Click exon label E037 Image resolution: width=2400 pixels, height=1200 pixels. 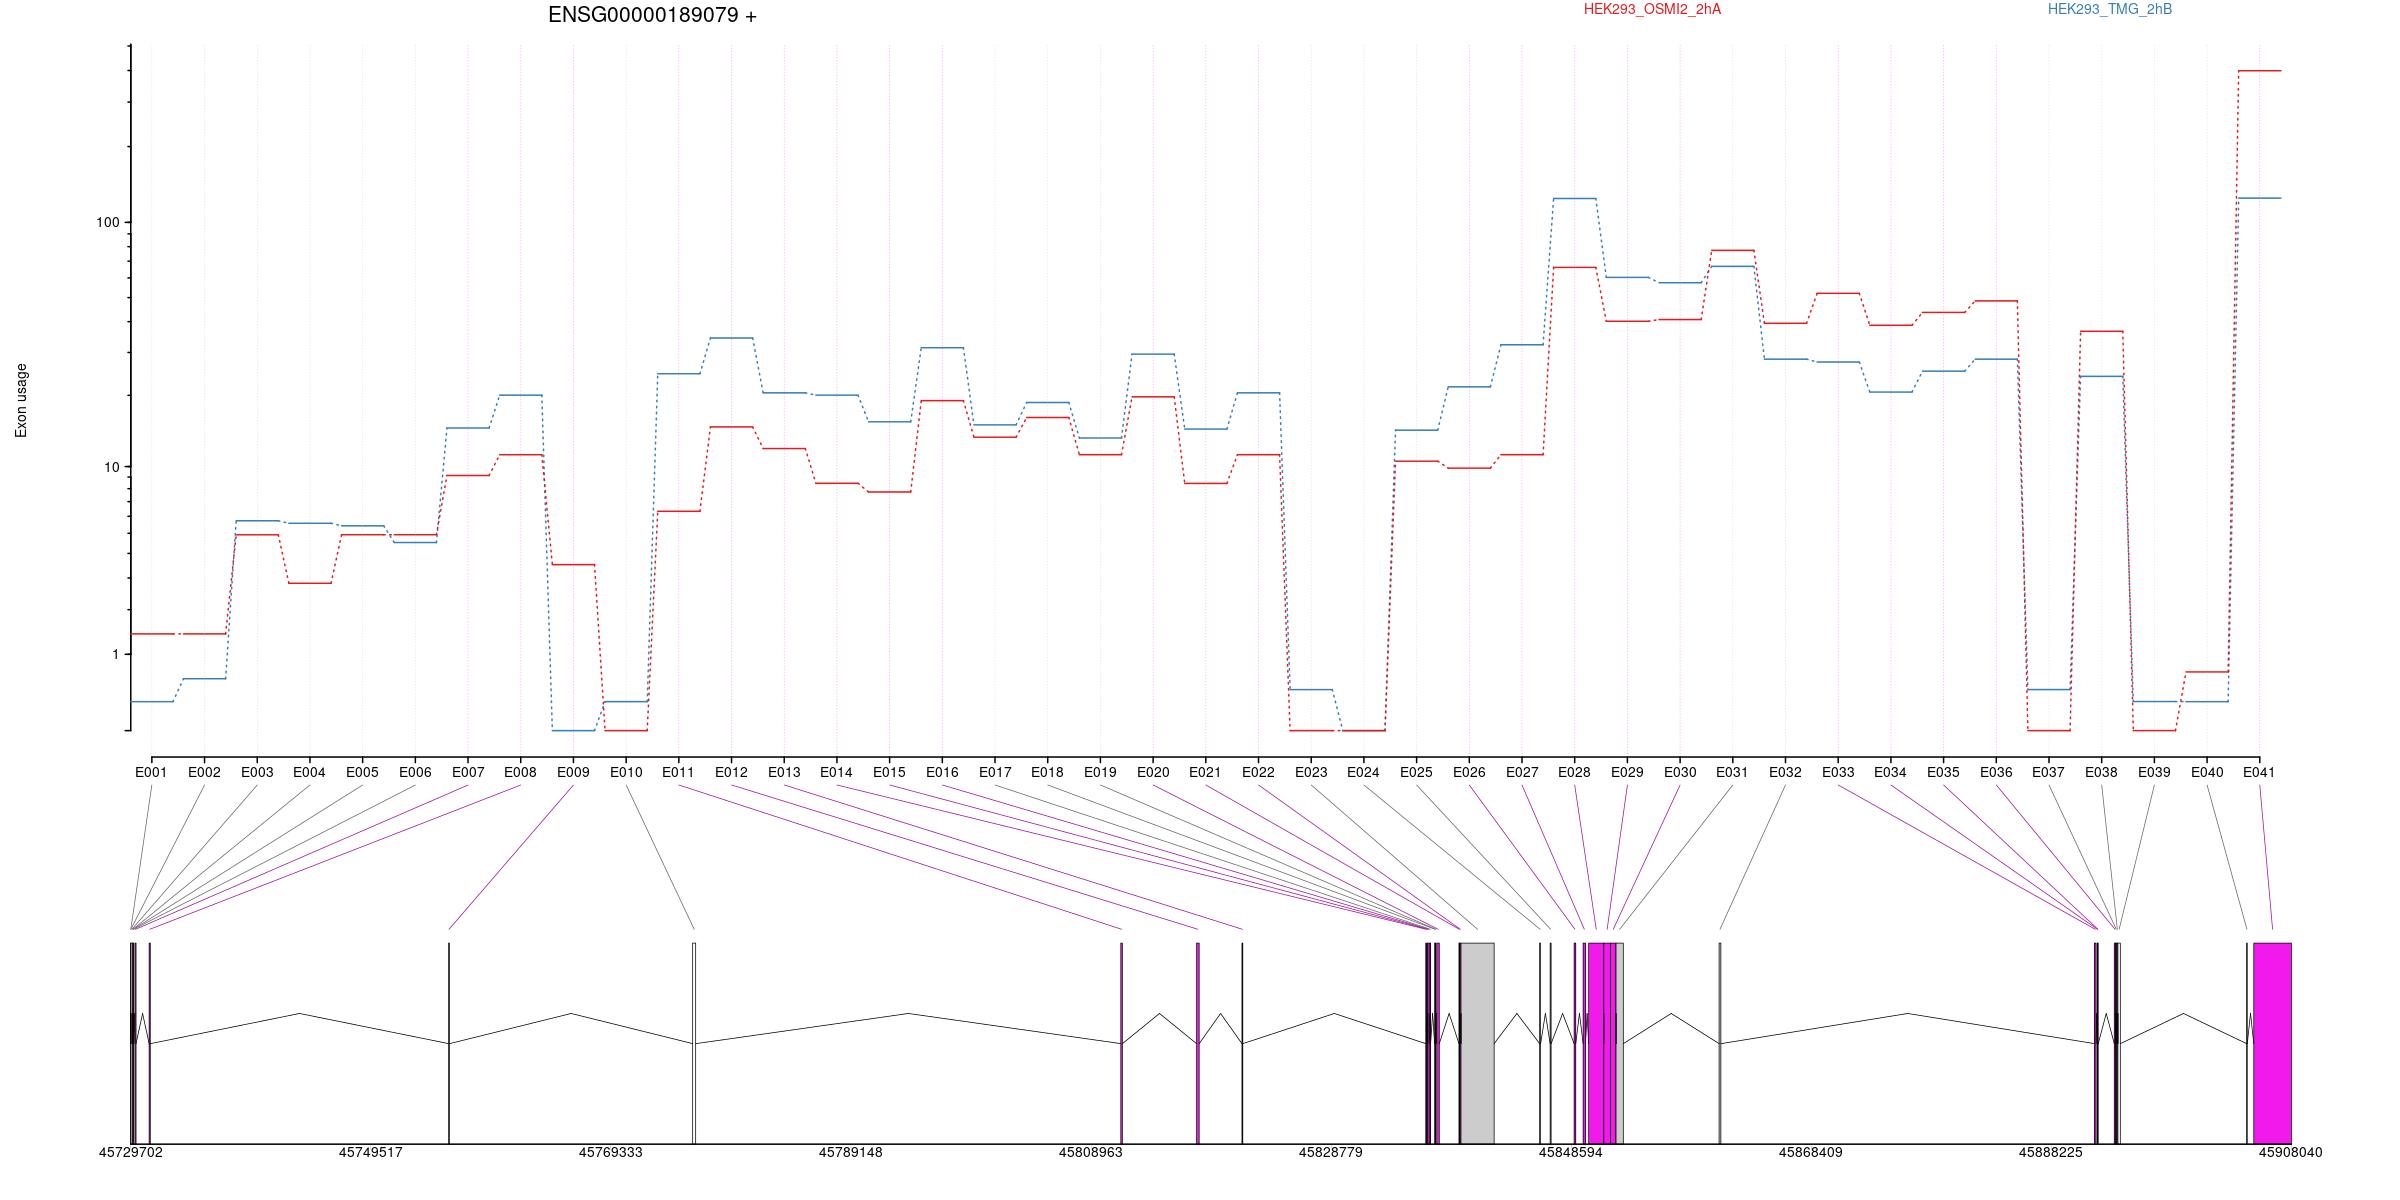click(2049, 772)
